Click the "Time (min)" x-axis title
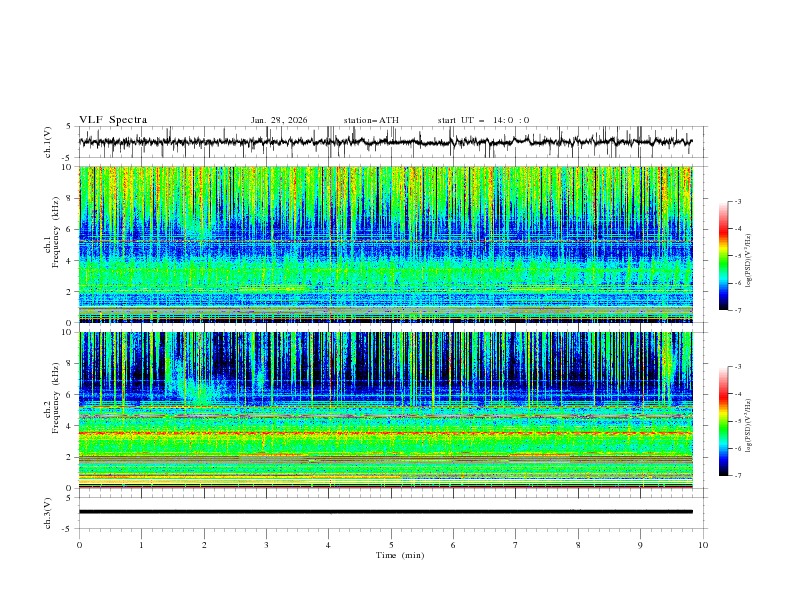Screen dimensions: 792x612 click(x=400, y=555)
